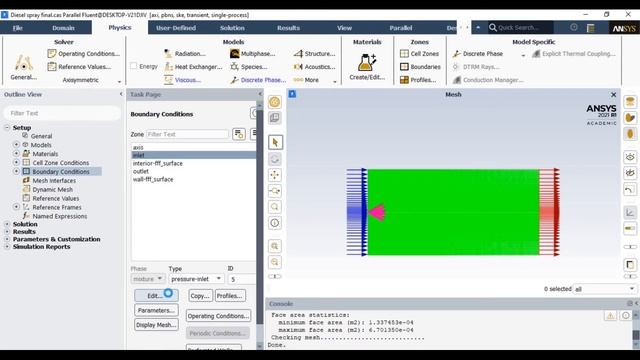Viewport: 640px width, 360px height.
Task: Switch to the User-Defined ribbon tab
Action: pyautogui.click(x=176, y=28)
